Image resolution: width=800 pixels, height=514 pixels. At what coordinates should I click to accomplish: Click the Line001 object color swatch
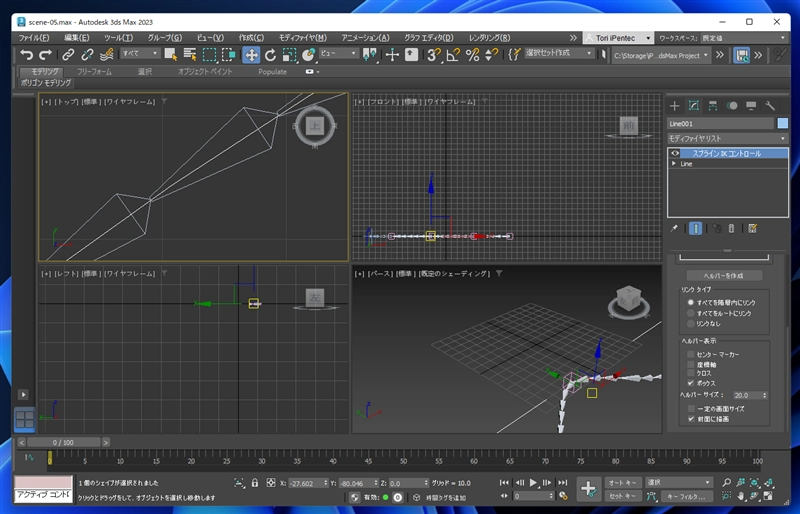click(782, 124)
